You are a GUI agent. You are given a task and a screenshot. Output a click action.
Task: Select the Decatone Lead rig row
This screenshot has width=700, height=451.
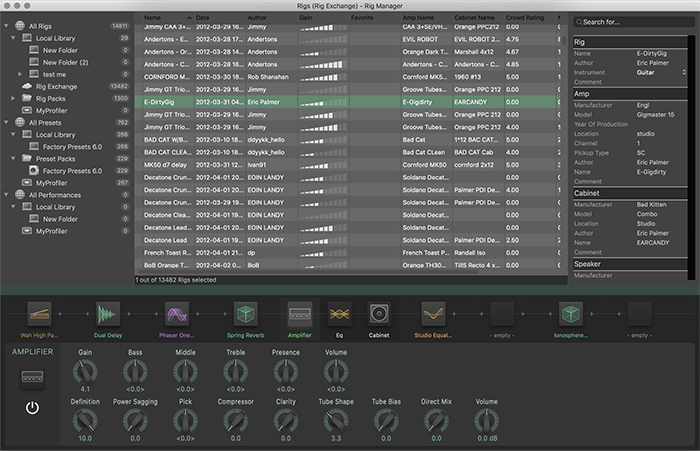[x=347, y=240]
